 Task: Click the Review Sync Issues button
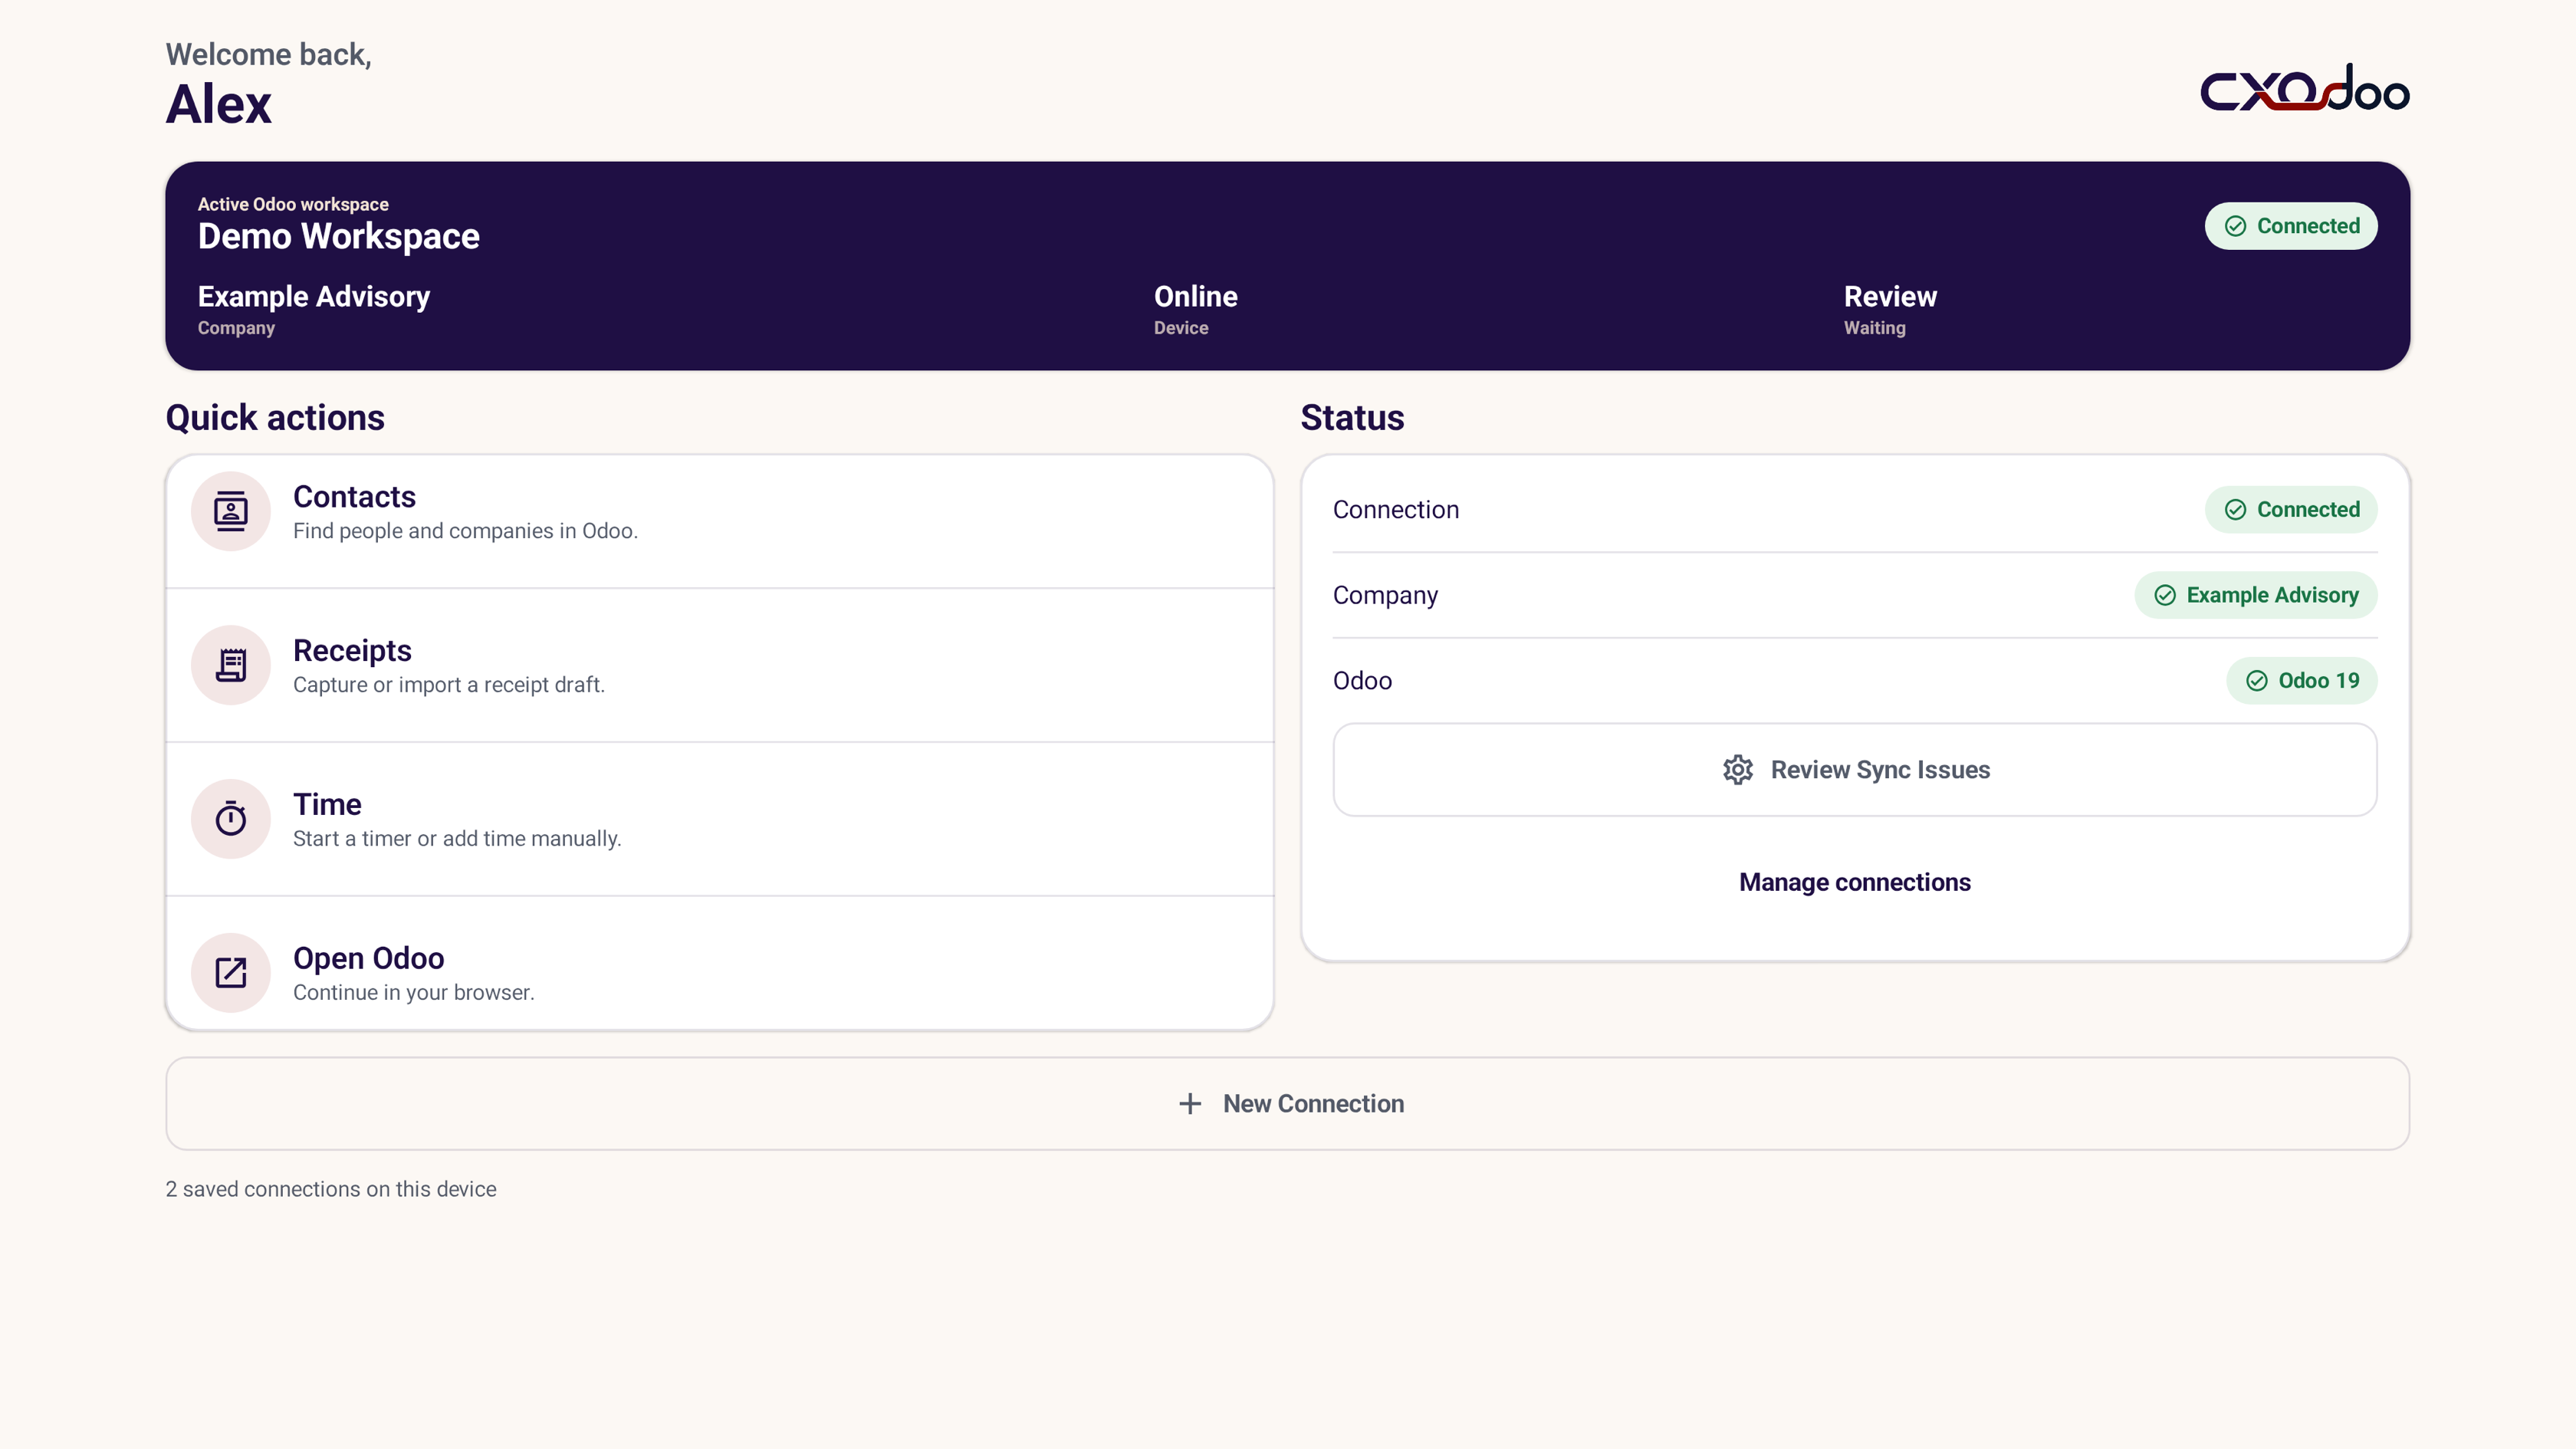click(1855, 770)
